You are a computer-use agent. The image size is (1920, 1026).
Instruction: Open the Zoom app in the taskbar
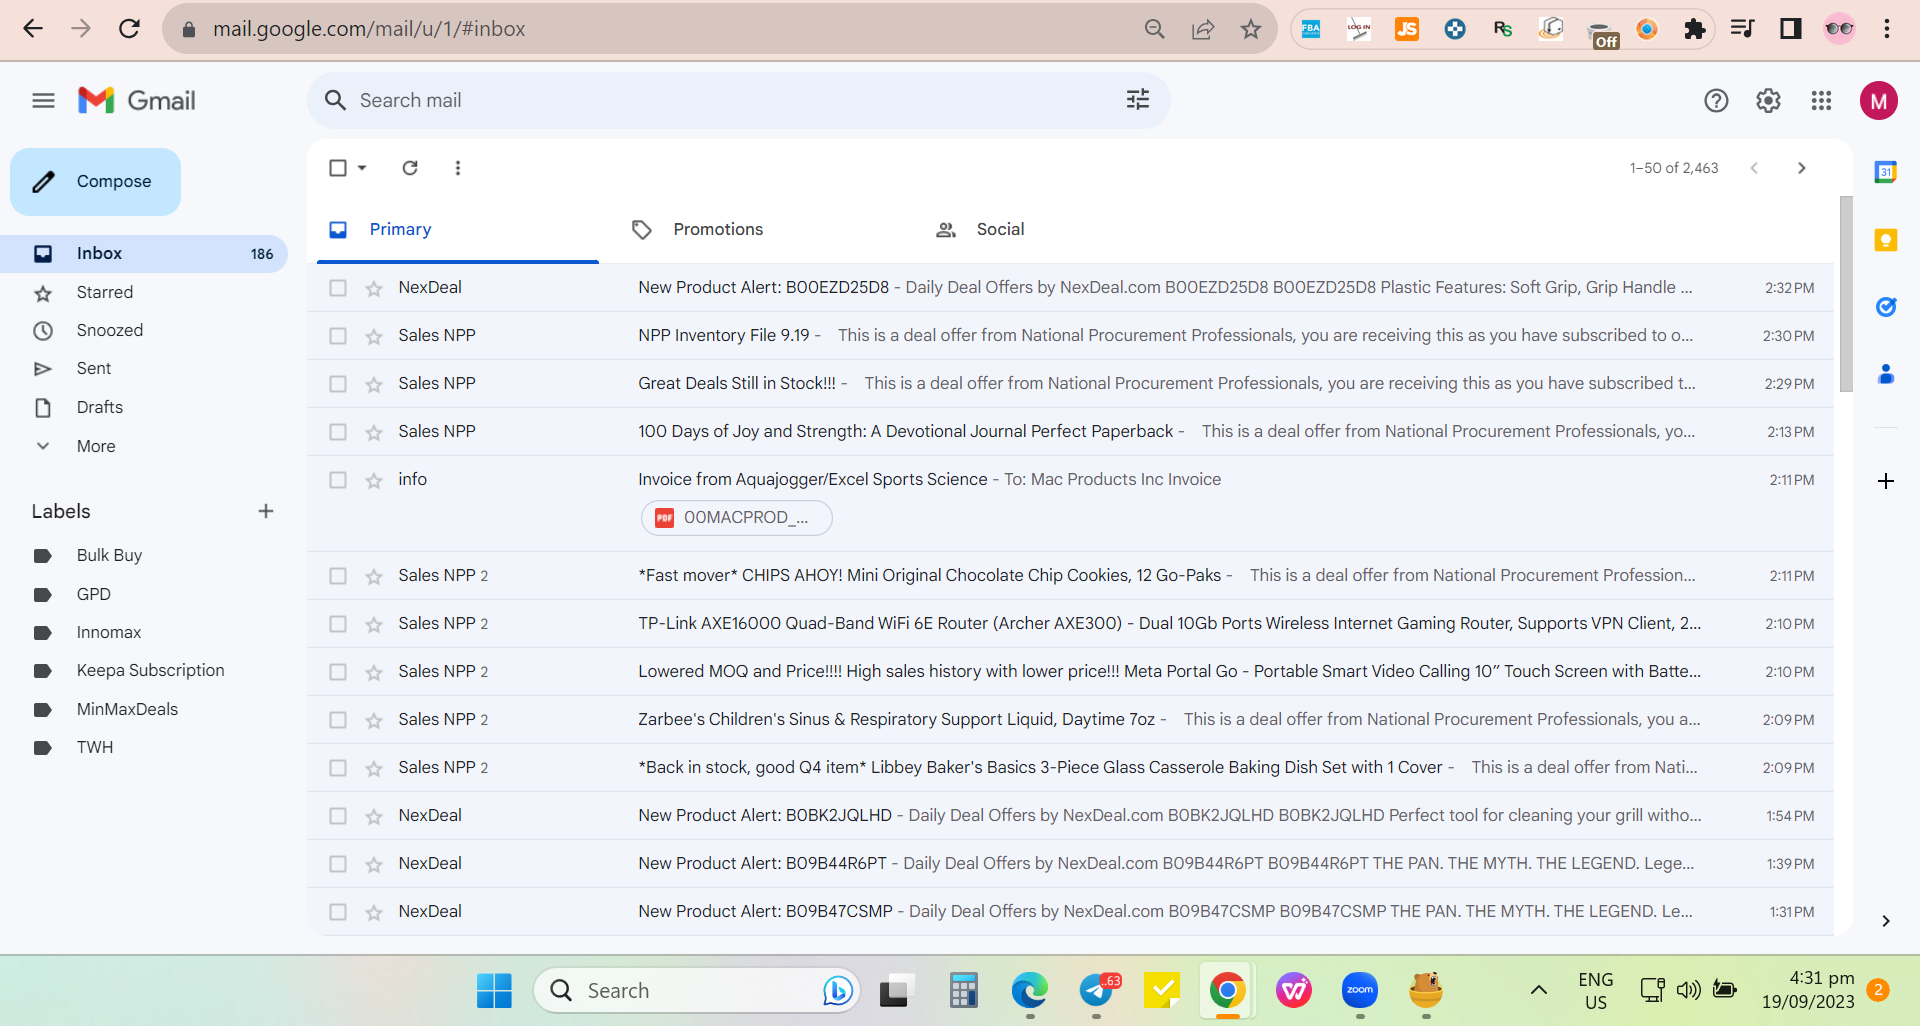pyautogui.click(x=1360, y=990)
